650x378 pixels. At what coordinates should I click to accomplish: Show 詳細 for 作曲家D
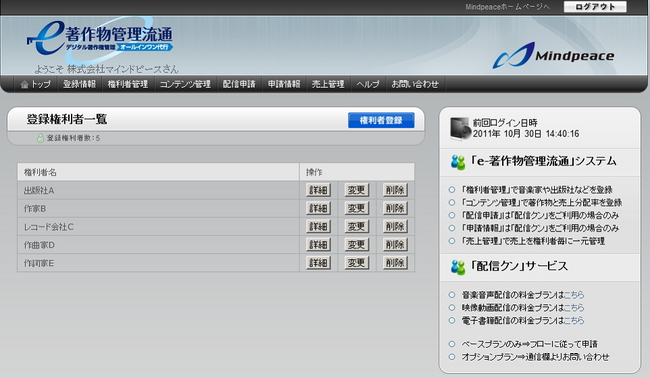(318, 245)
